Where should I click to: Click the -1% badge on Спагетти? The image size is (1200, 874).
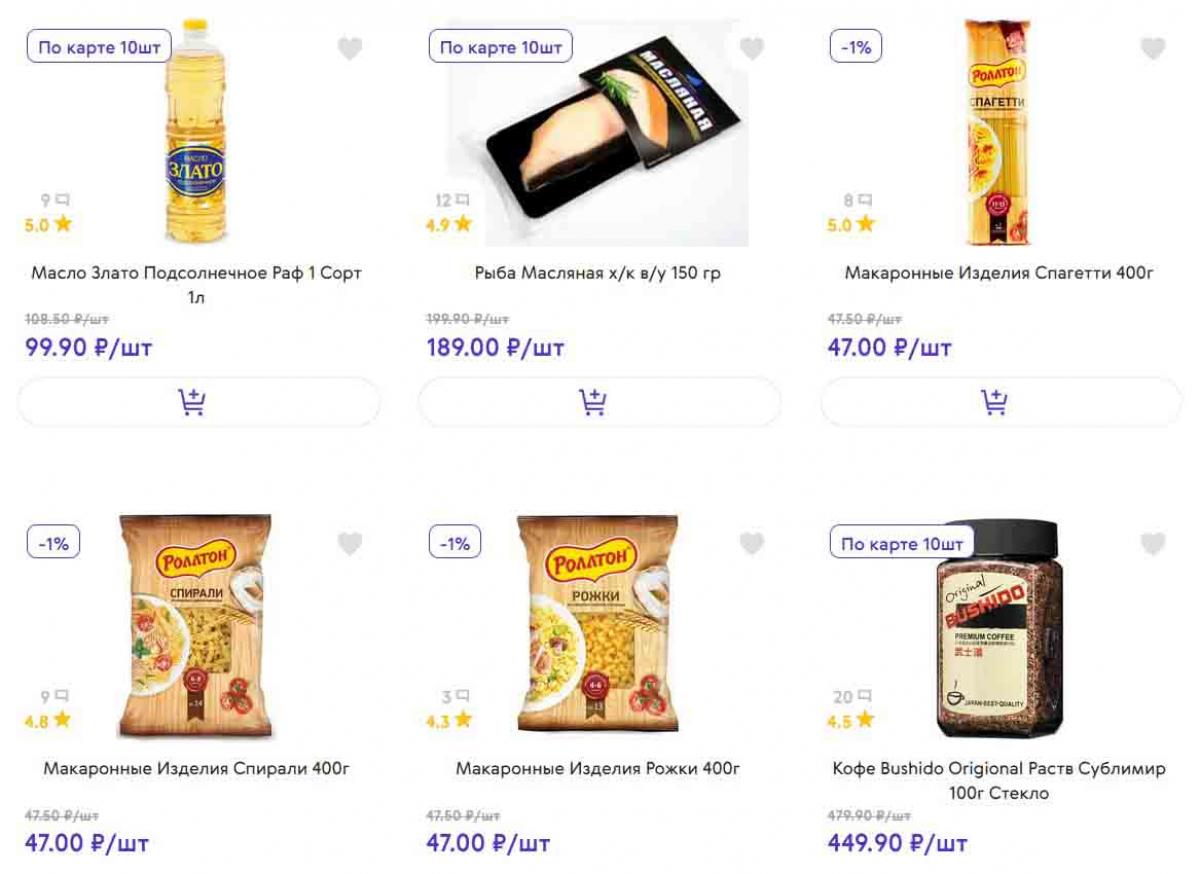click(856, 47)
